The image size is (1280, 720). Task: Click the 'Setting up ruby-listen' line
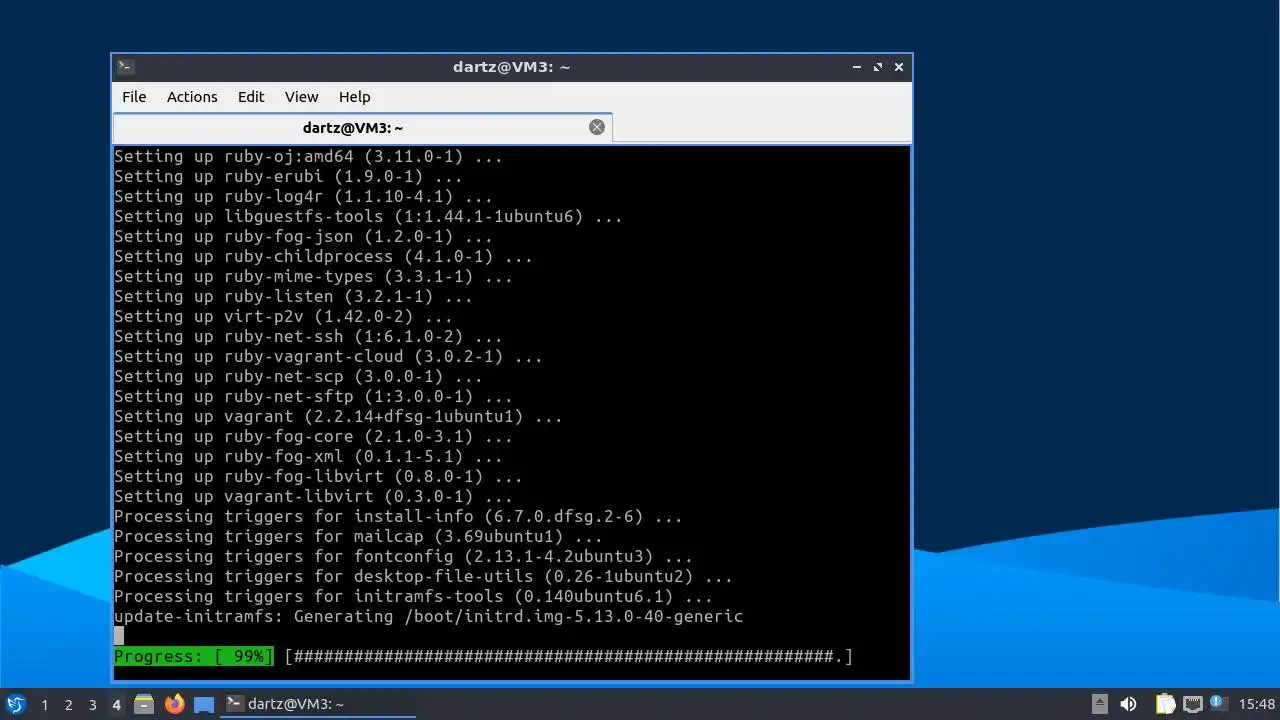pos(293,296)
